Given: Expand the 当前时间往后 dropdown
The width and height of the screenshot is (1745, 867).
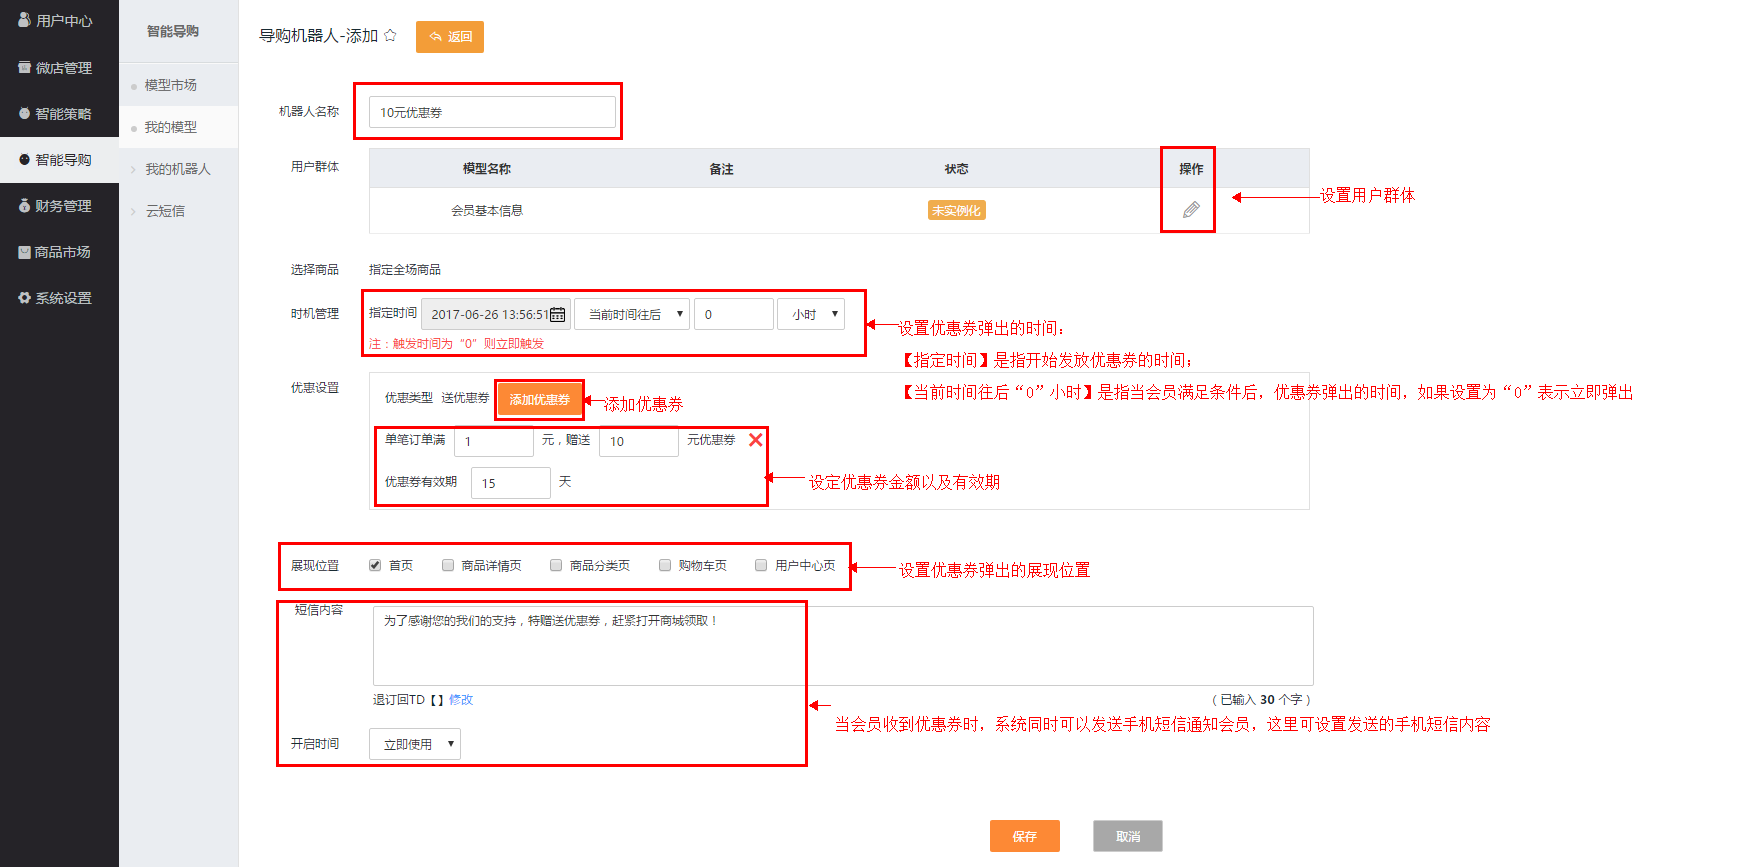Looking at the screenshot, I should point(632,314).
